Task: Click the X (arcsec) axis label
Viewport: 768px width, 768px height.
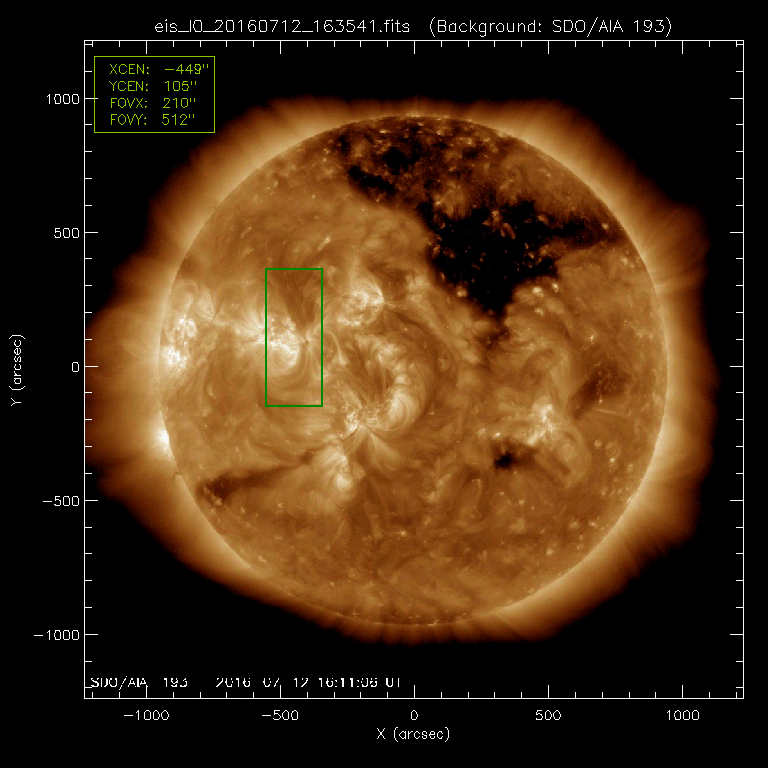Action: click(414, 735)
